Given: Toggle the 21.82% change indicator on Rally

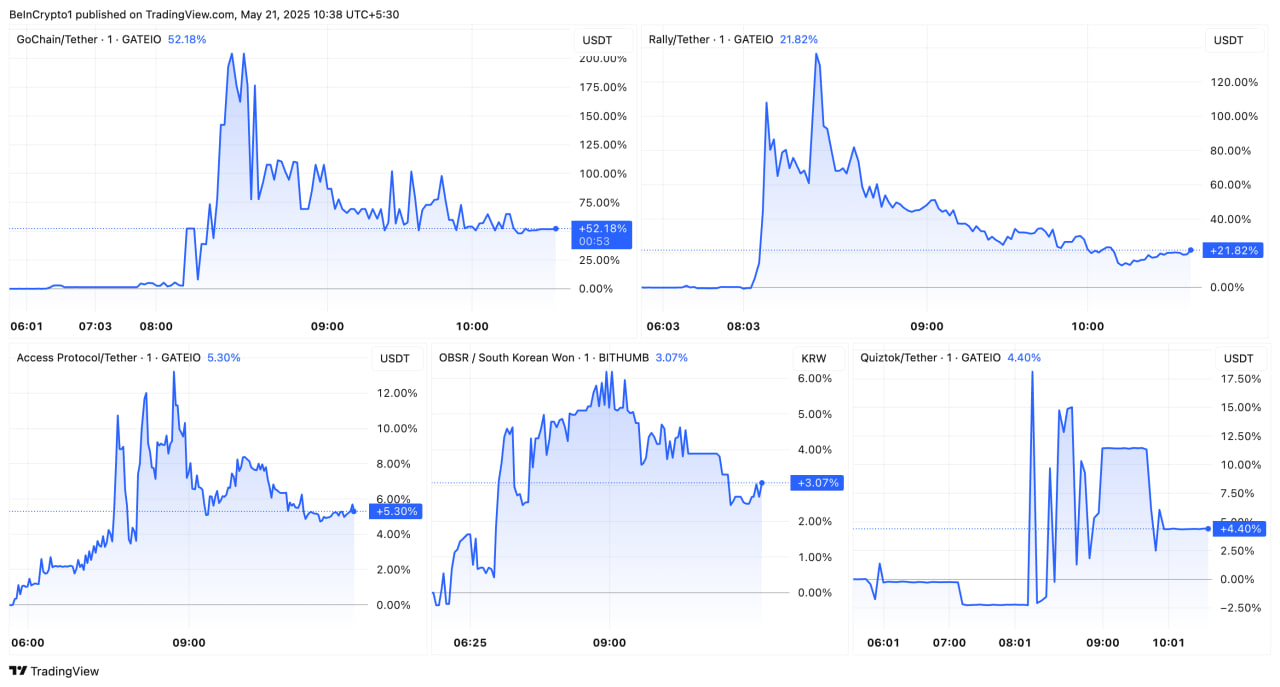Looking at the screenshot, I should [797, 39].
